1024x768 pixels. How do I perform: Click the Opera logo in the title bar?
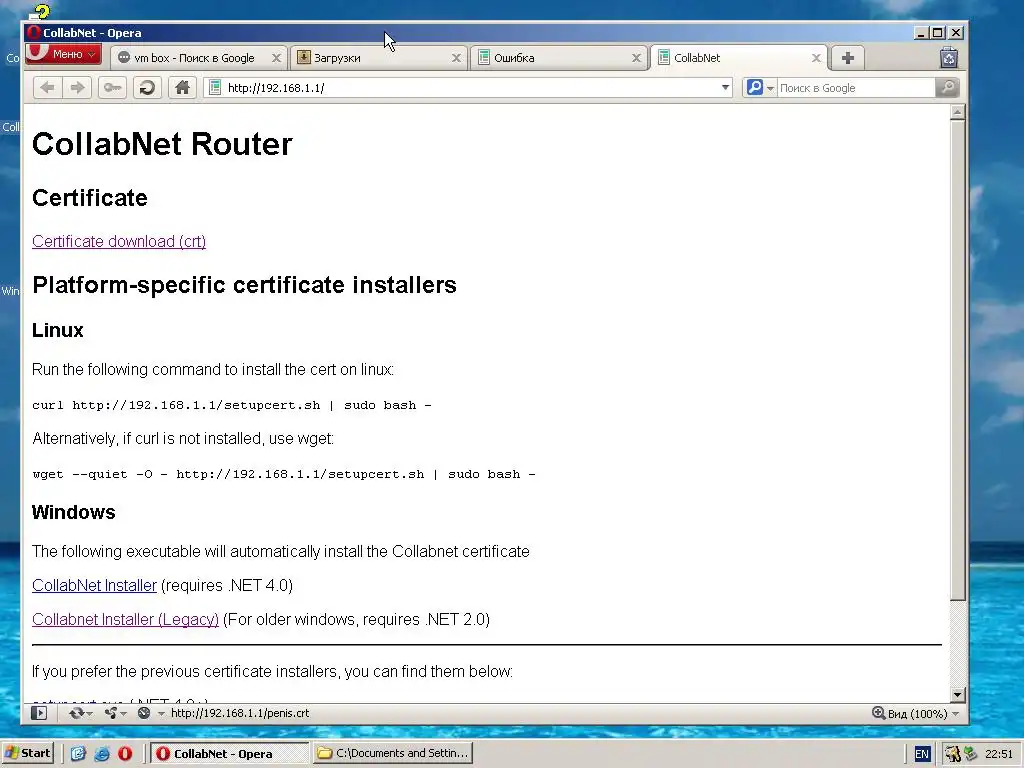34,33
